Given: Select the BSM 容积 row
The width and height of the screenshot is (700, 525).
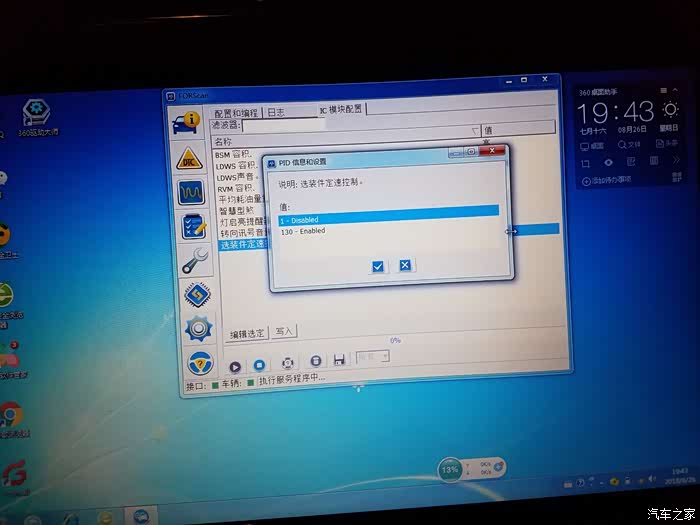Looking at the screenshot, I should click(235, 154).
